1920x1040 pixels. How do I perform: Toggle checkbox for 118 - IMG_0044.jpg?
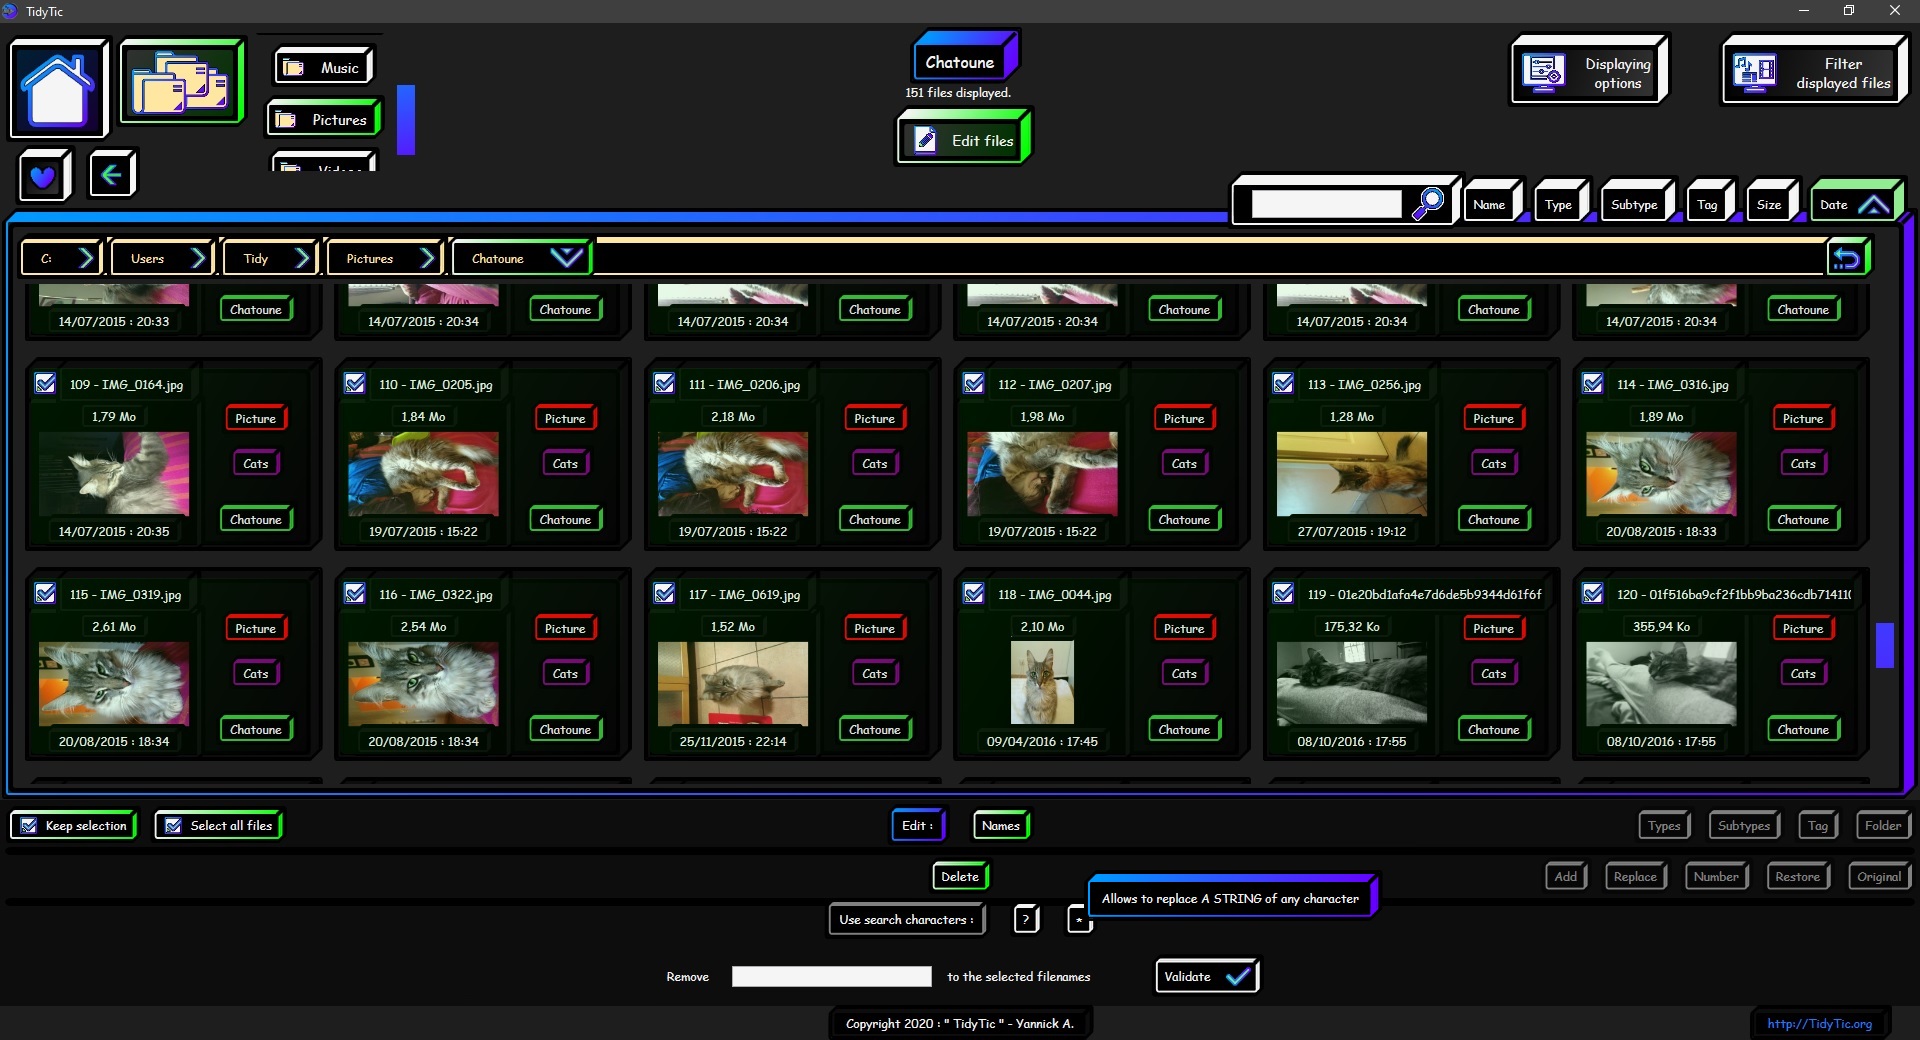pyautogui.click(x=974, y=594)
